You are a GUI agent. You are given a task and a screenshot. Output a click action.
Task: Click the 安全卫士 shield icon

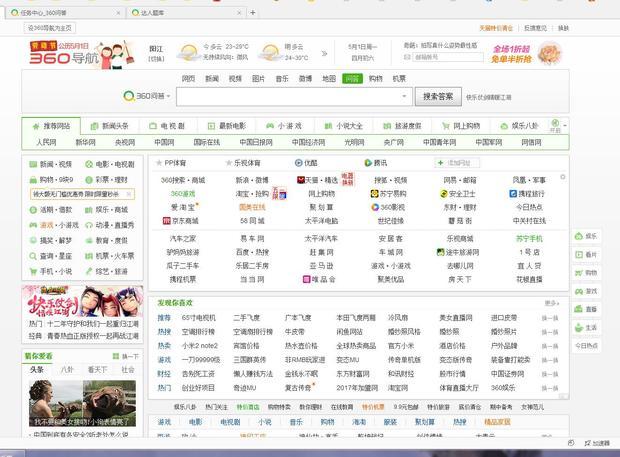pyautogui.click(x=444, y=194)
